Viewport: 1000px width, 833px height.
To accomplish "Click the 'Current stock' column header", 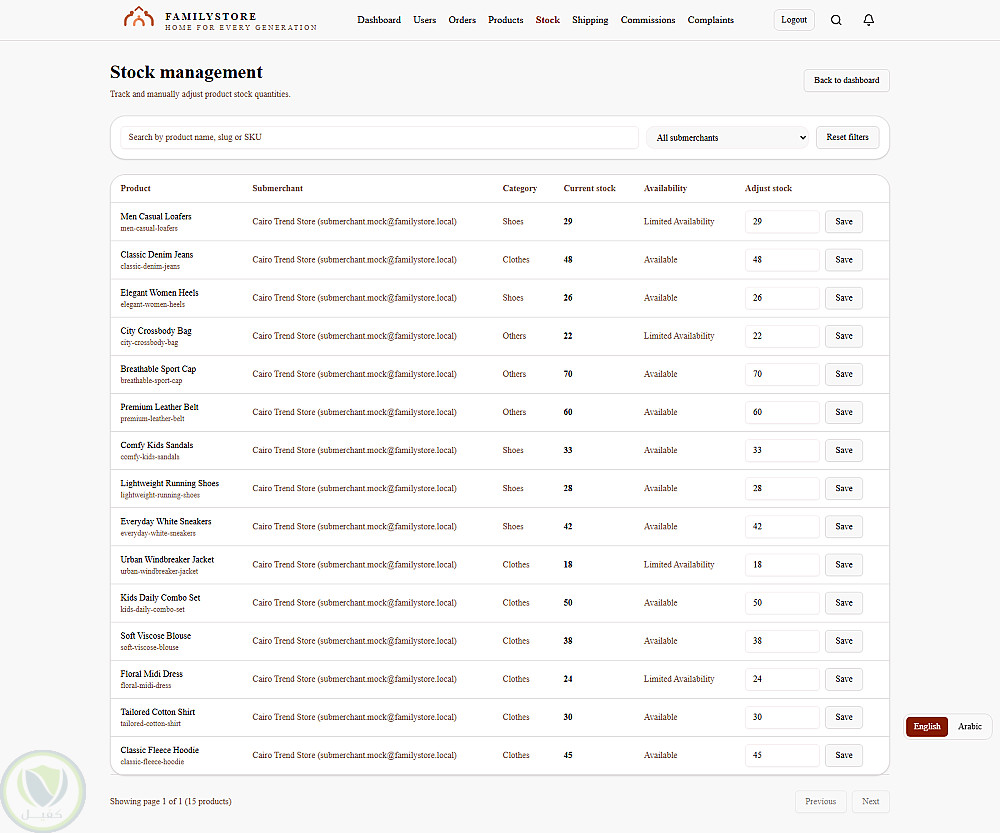I will click(x=589, y=188).
